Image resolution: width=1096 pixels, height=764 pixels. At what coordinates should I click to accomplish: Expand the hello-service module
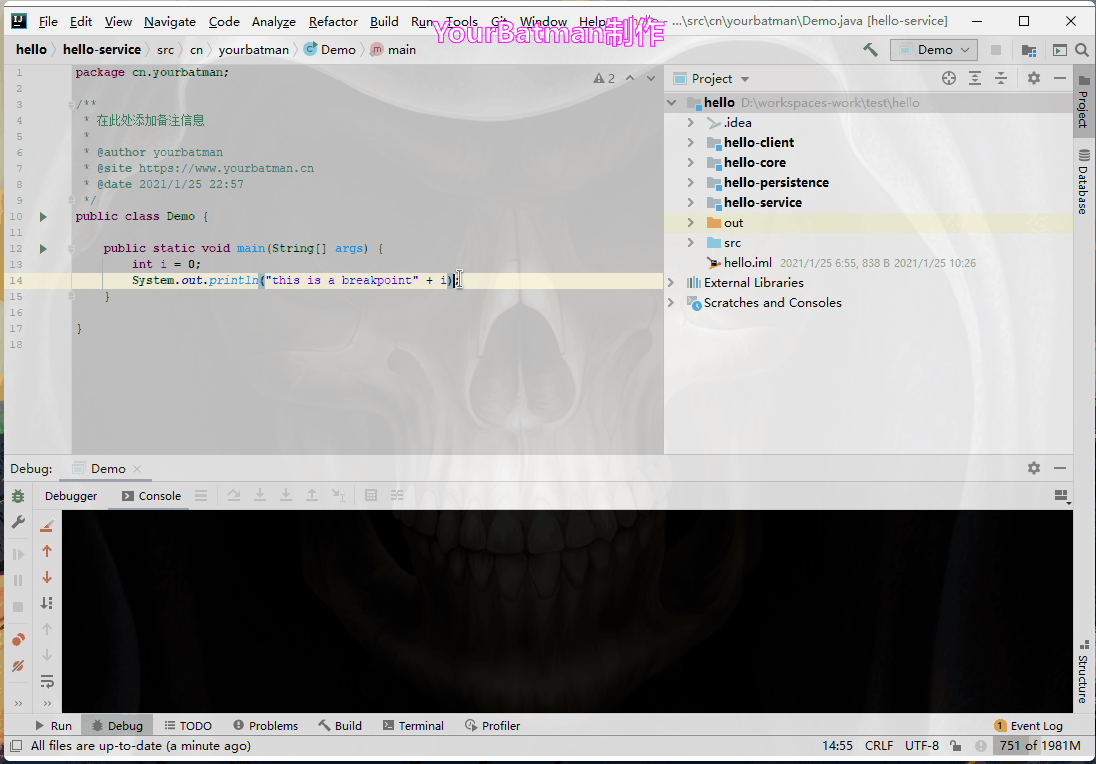tap(691, 203)
